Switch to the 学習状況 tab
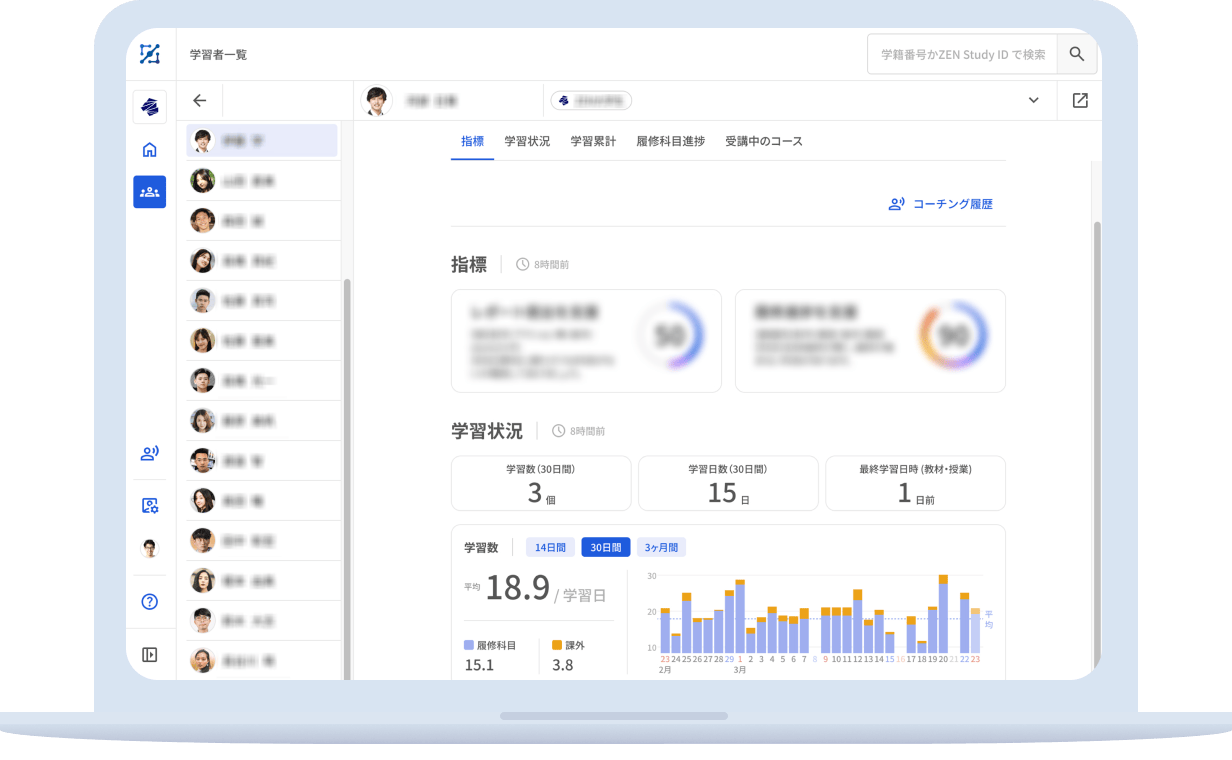 [527, 142]
